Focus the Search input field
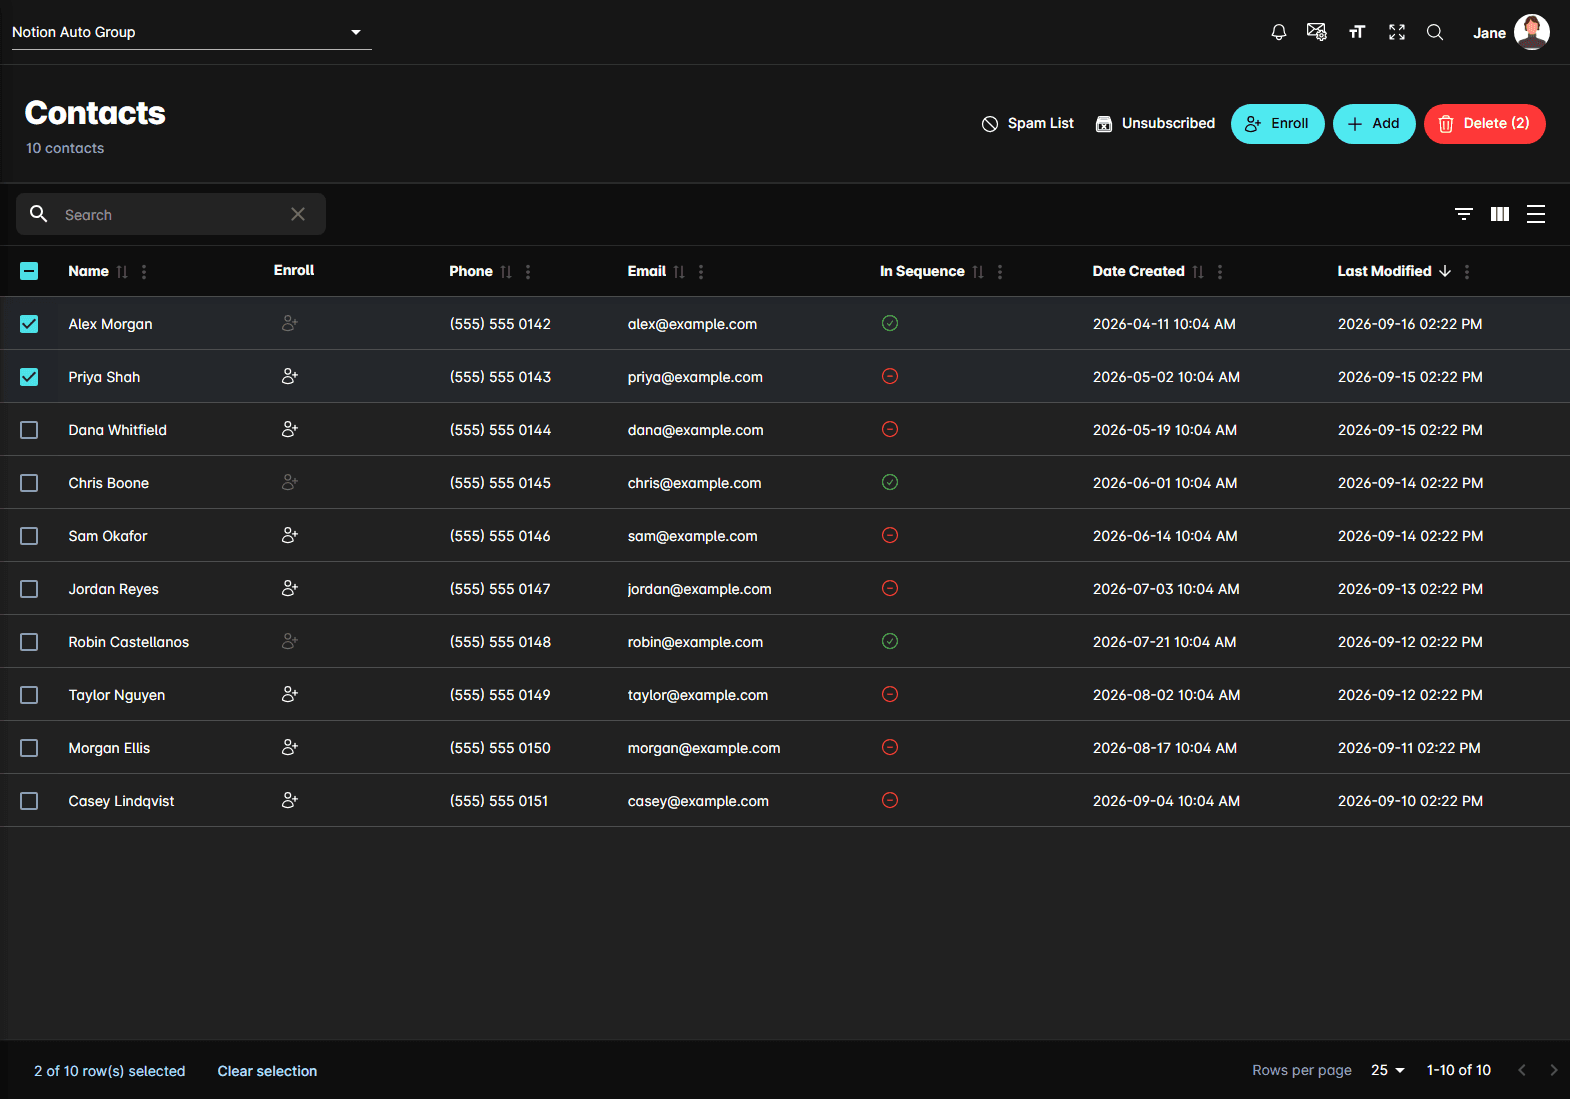 click(x=171, y=214)
